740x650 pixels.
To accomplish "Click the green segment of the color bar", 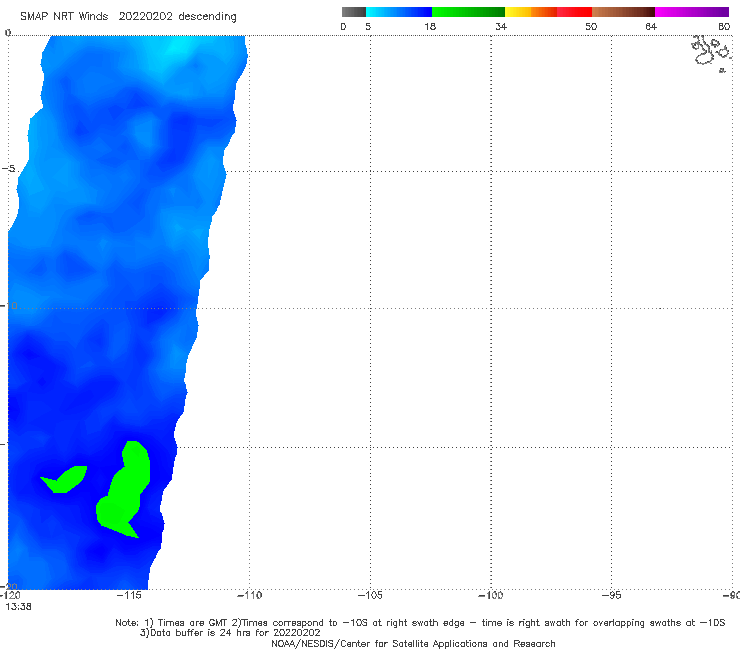I will coord(468,12).
